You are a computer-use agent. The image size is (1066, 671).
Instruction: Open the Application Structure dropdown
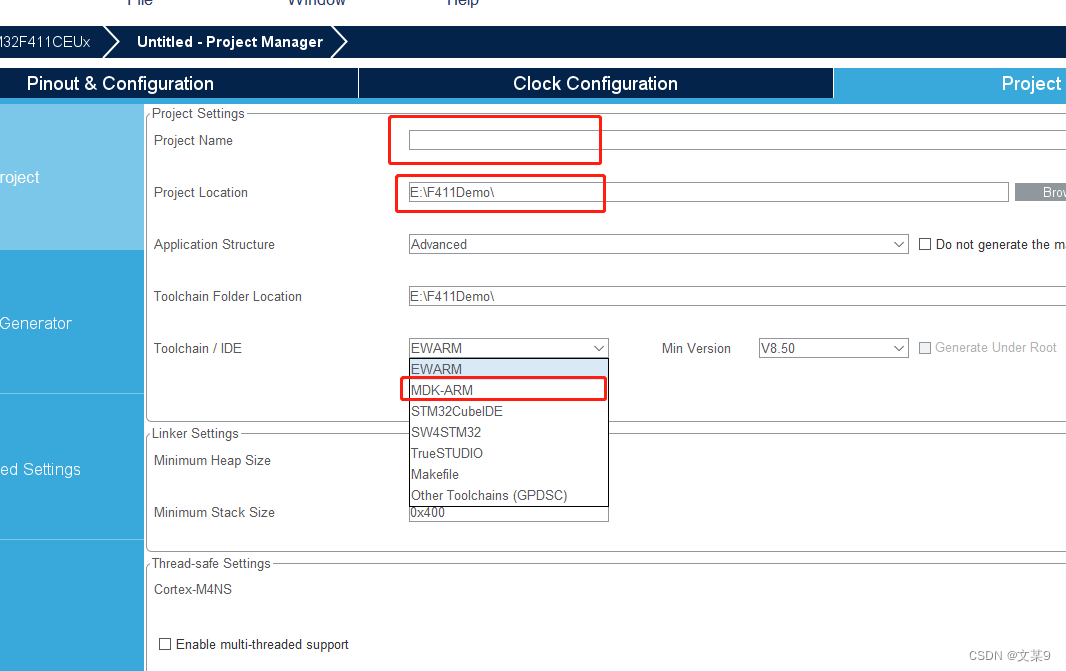[x=659, y=244]
